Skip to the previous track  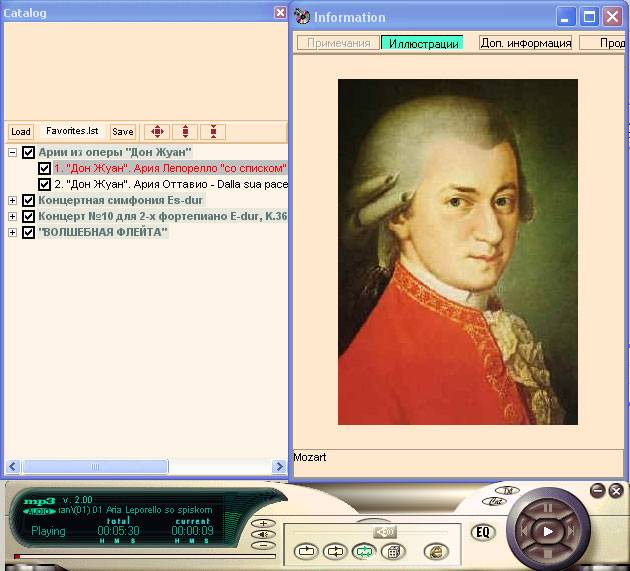pyautogui.click(x=524, y=532)
